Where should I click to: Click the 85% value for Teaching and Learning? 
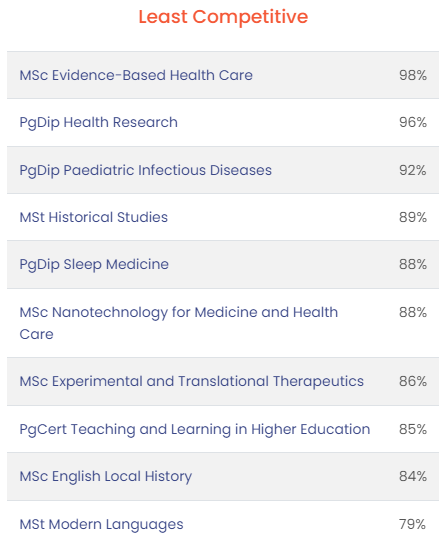pyautogui.click(x=413, y=429)
